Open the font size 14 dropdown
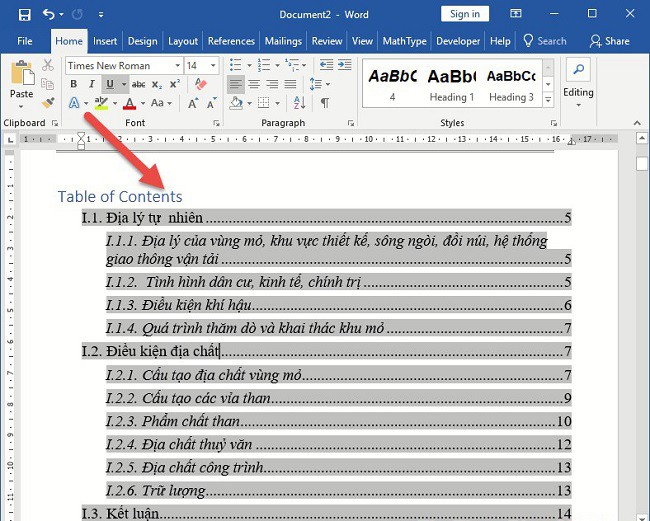This screenshot has width=650, height=521. click(213, 65)
